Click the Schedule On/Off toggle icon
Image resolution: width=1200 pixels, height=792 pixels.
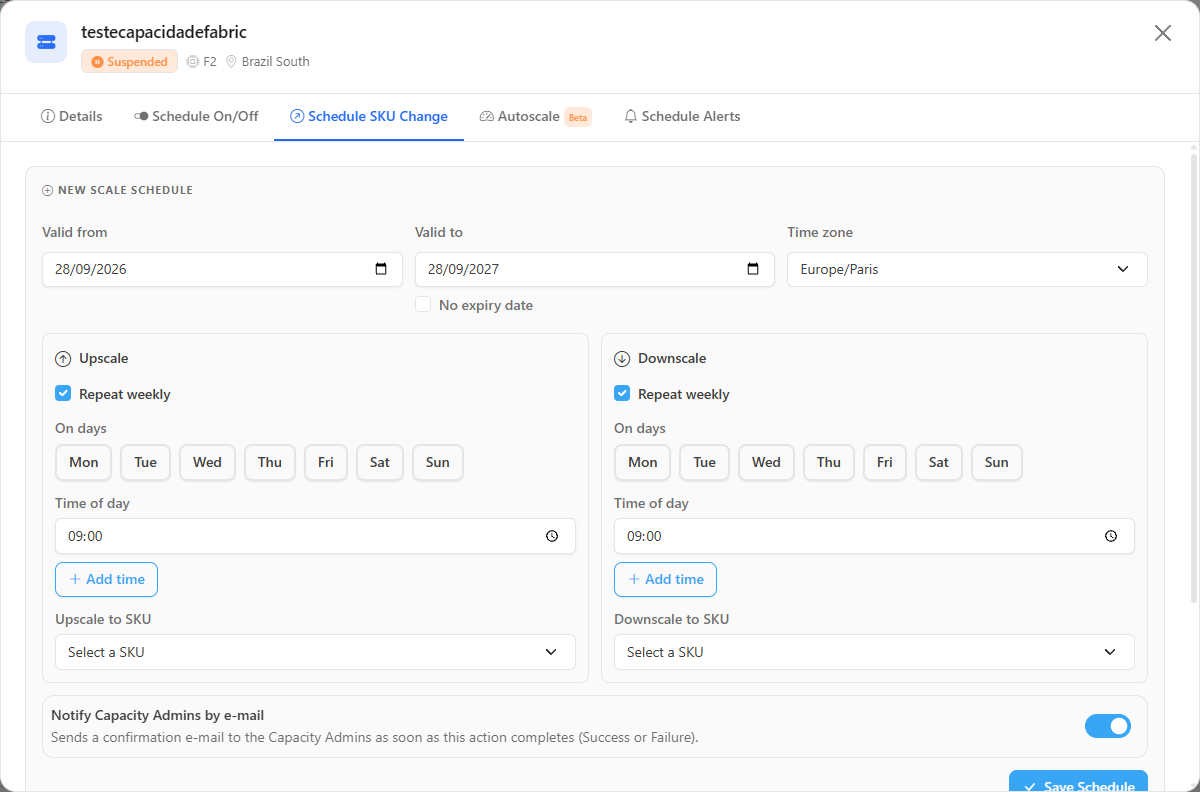pyautogui.click(x=141, y=117)
